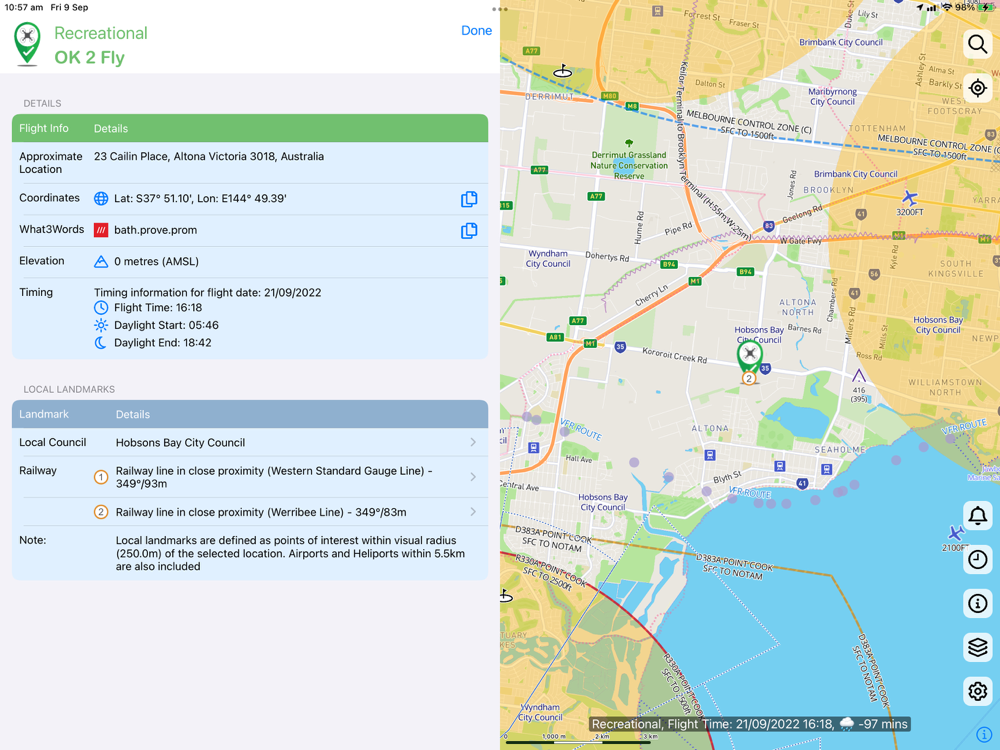Tap the Lat/Lon coordinates text

tap(200, 198)
